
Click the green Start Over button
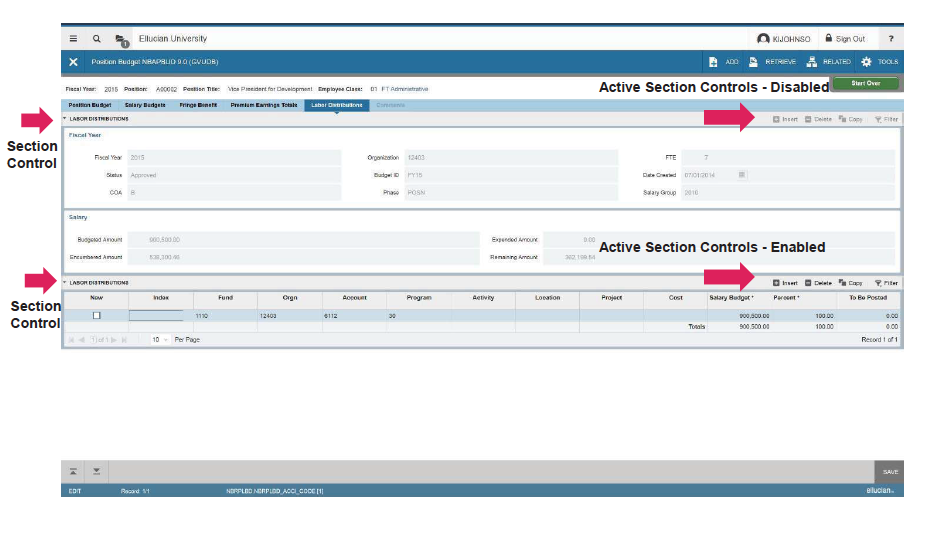[x=865, y=84]
